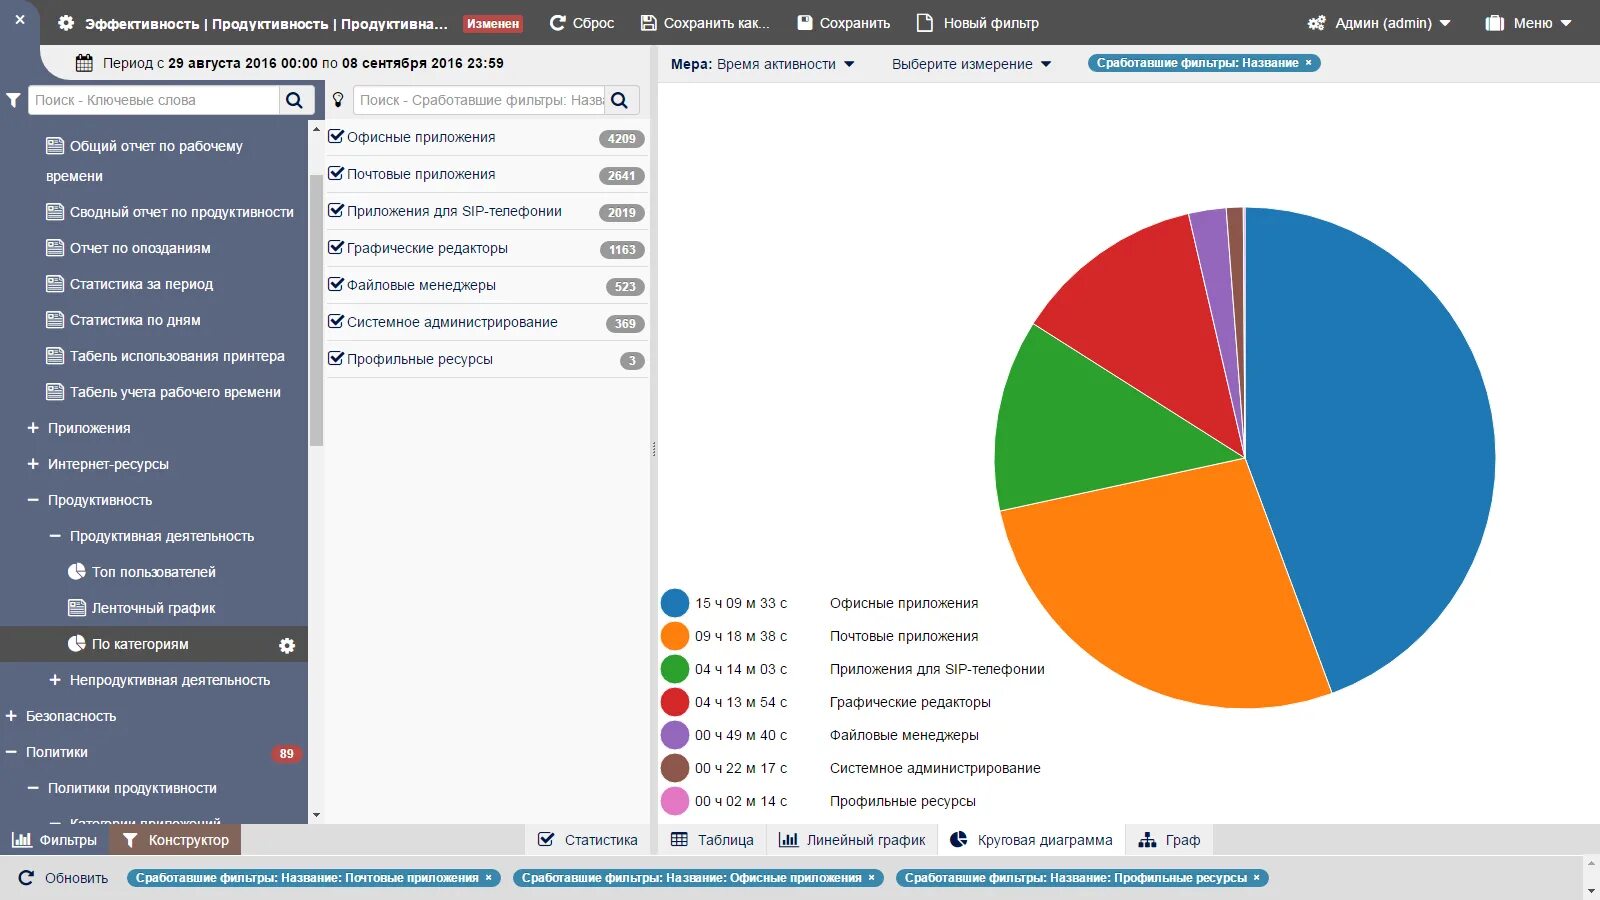
Task: Uncheck Системное администрирование checkbox
Action: click(336, 322)
